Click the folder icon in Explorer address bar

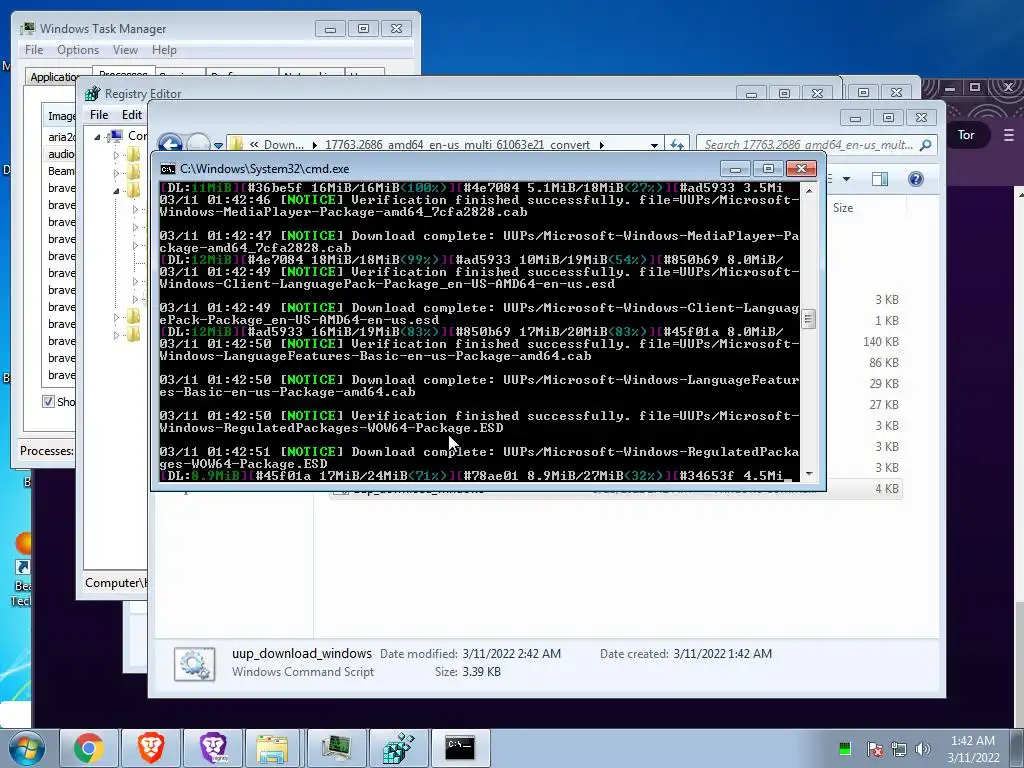pyautogui.click(x=236, y=144)
